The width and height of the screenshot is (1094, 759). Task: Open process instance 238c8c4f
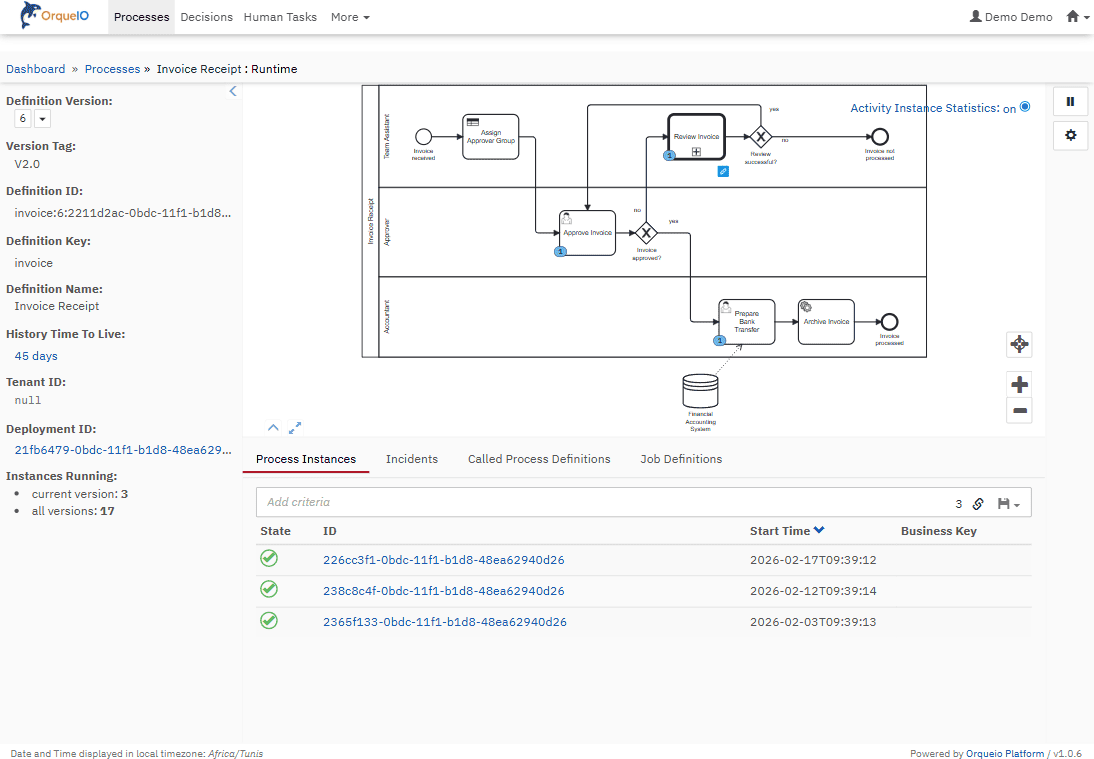444,591
